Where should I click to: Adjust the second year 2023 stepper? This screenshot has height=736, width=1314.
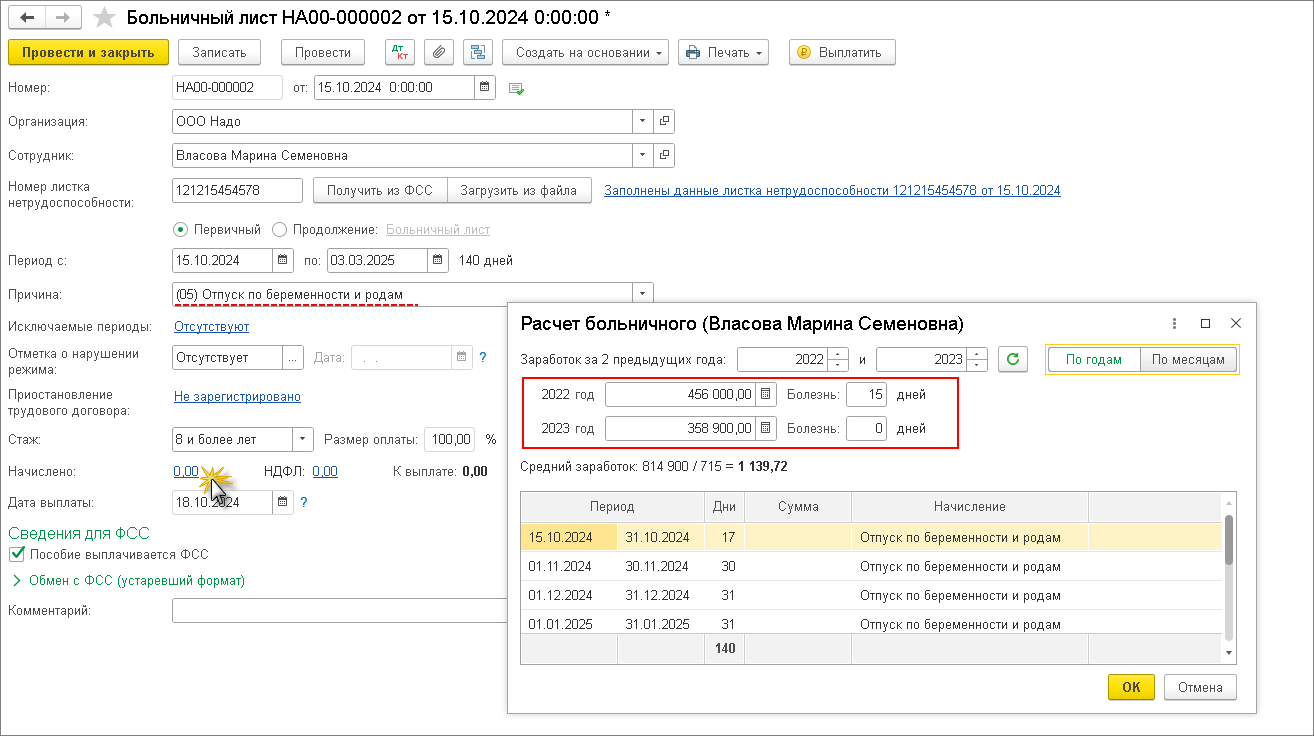click(978, 359)
